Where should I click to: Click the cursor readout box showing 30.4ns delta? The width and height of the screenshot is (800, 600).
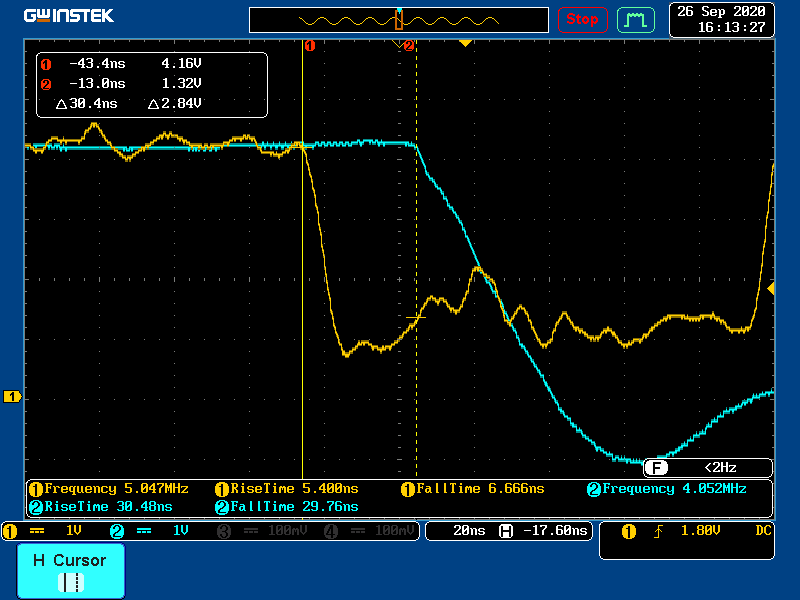coord(152,84)
